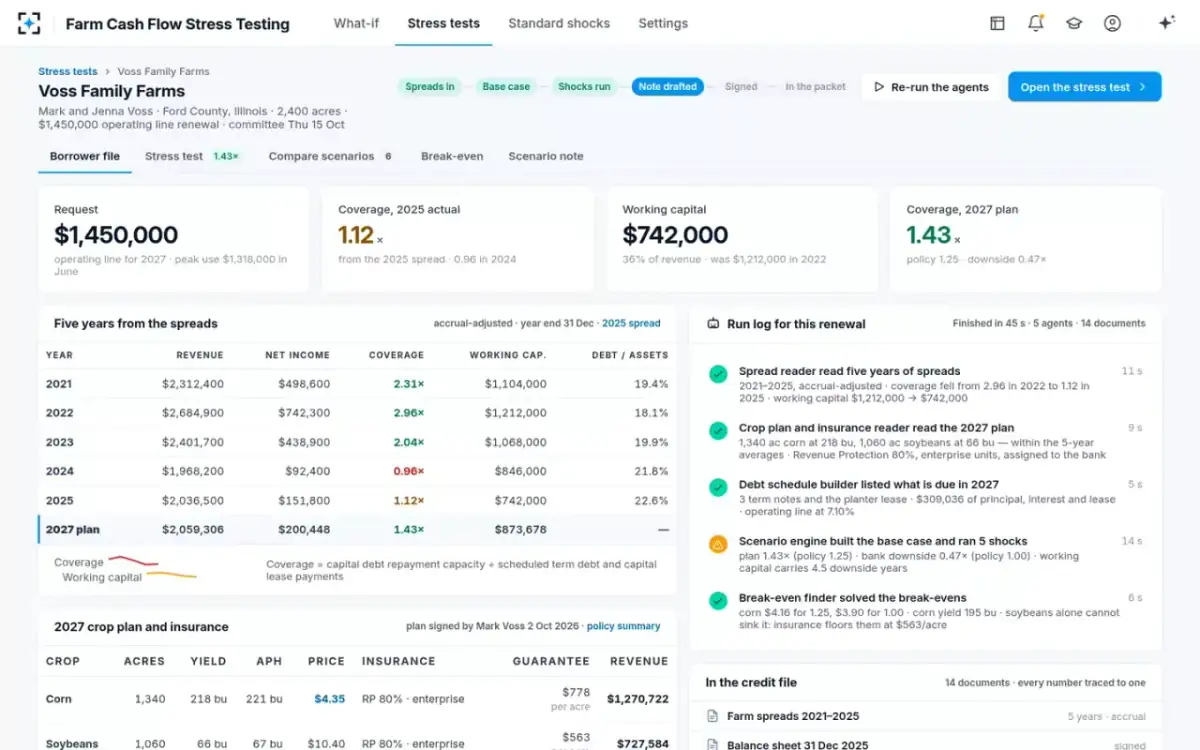The image size is (1200, 750).
Task: Open the graduation cap learning icon
Action: click(x=1074, y=23)
